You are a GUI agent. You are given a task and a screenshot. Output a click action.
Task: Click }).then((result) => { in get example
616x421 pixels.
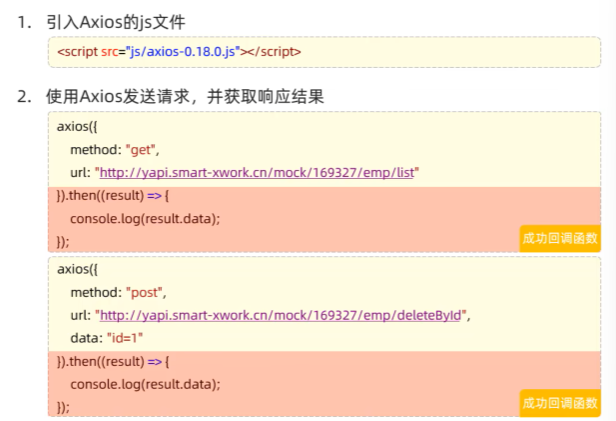click(113, 195)
